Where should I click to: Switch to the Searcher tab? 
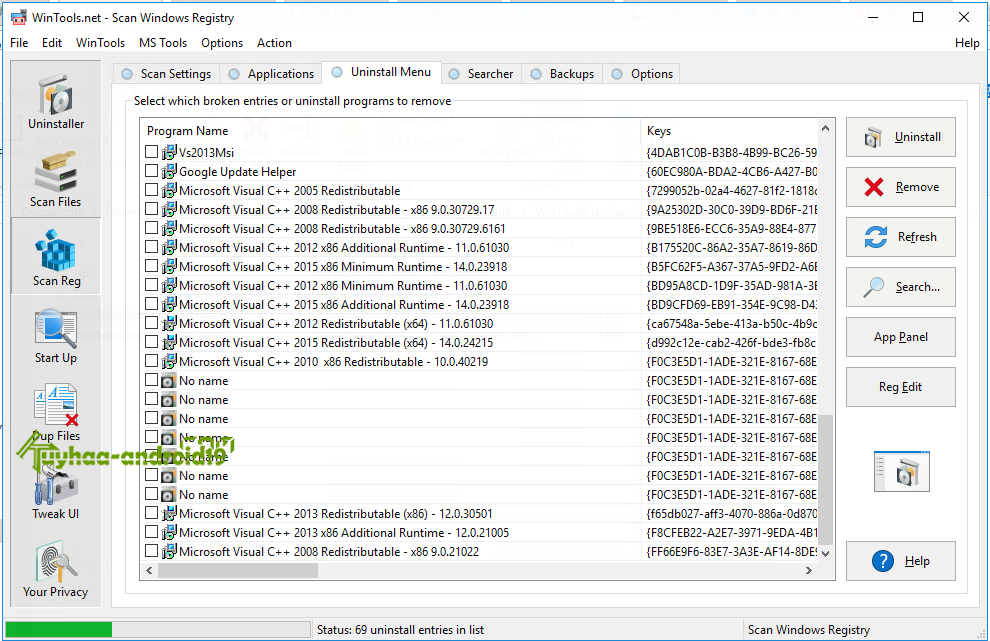(x=481, y=74)
